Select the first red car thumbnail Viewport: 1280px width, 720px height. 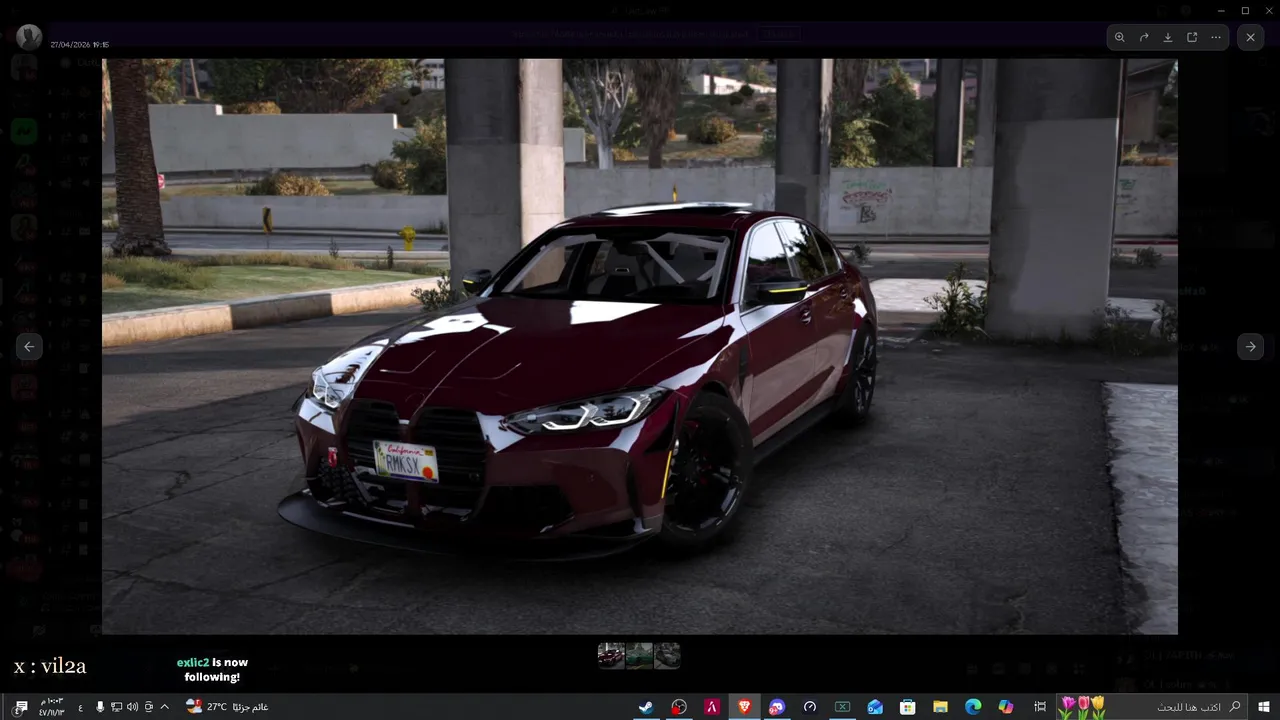point(611,655)
